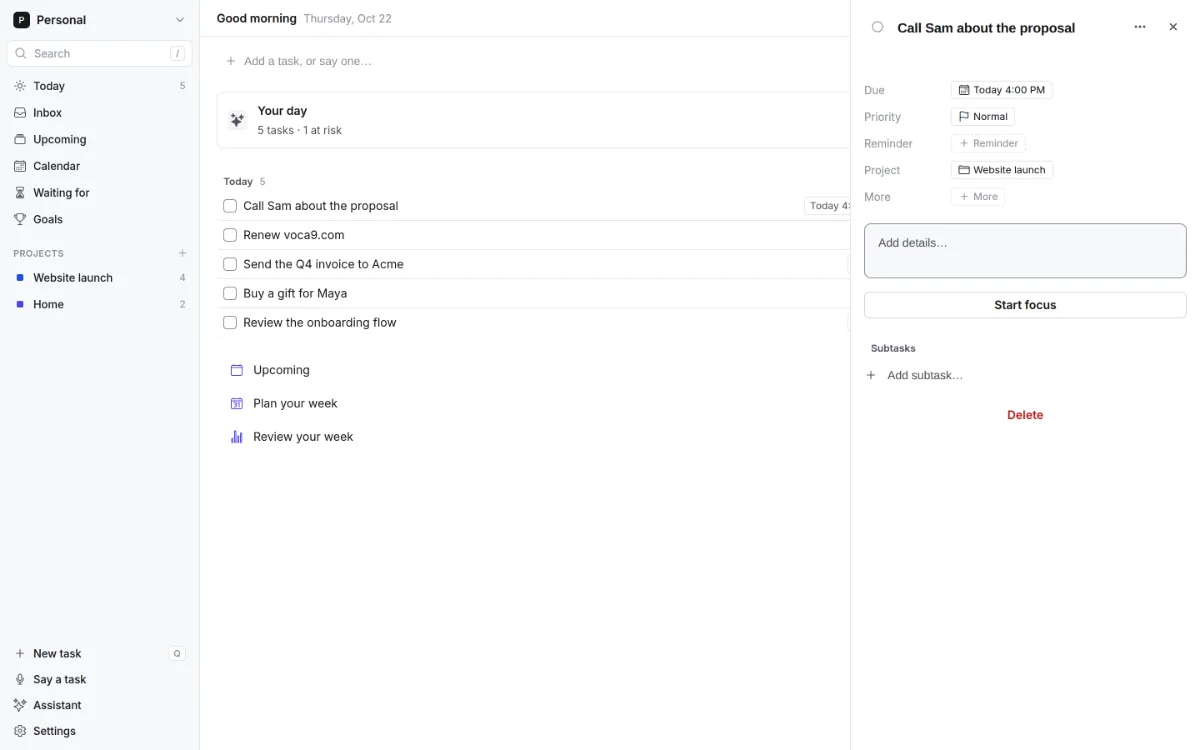
Task: Add a new project with plus icon
Action: pos(182,253)
